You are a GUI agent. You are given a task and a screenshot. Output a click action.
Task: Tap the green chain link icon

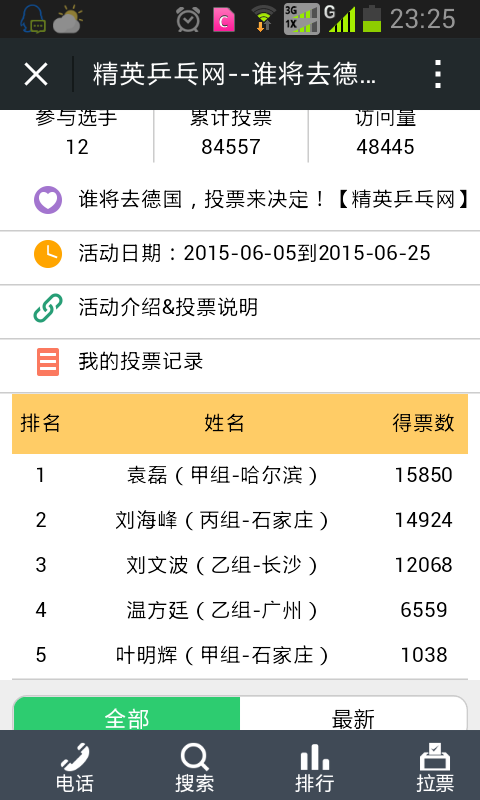(48, 308)
